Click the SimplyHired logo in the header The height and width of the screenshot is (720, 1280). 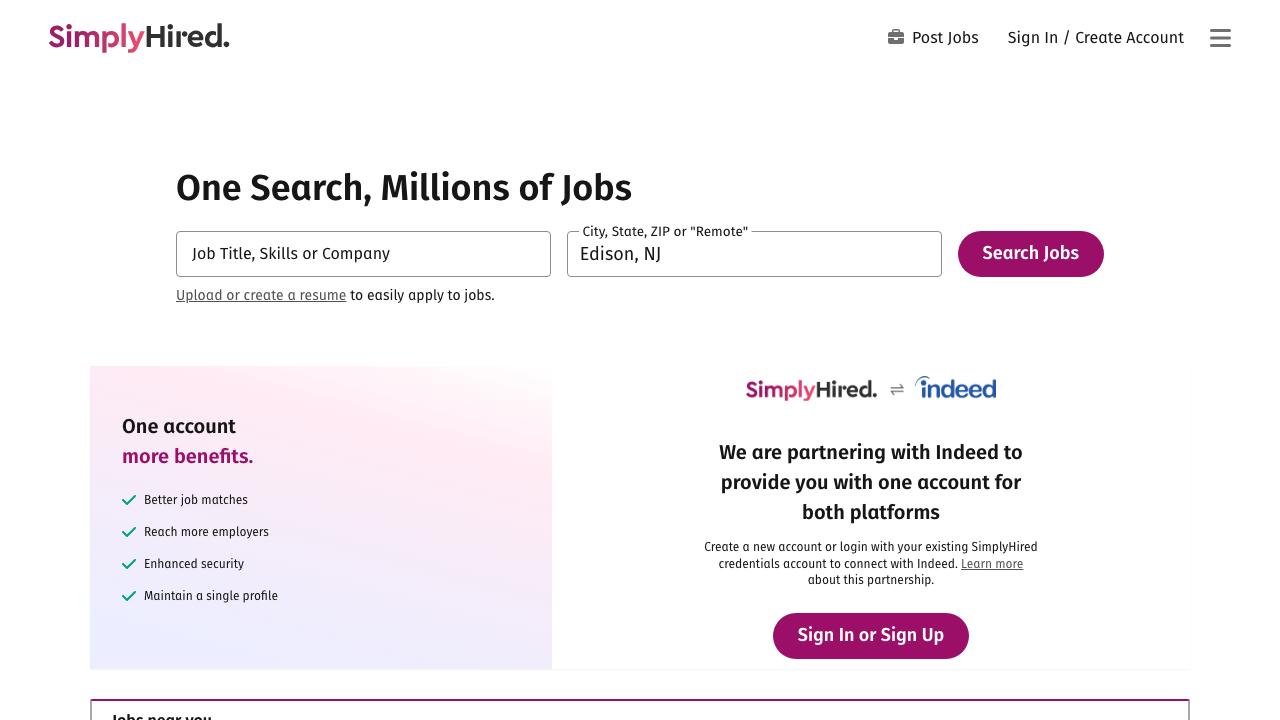point(139,38)
